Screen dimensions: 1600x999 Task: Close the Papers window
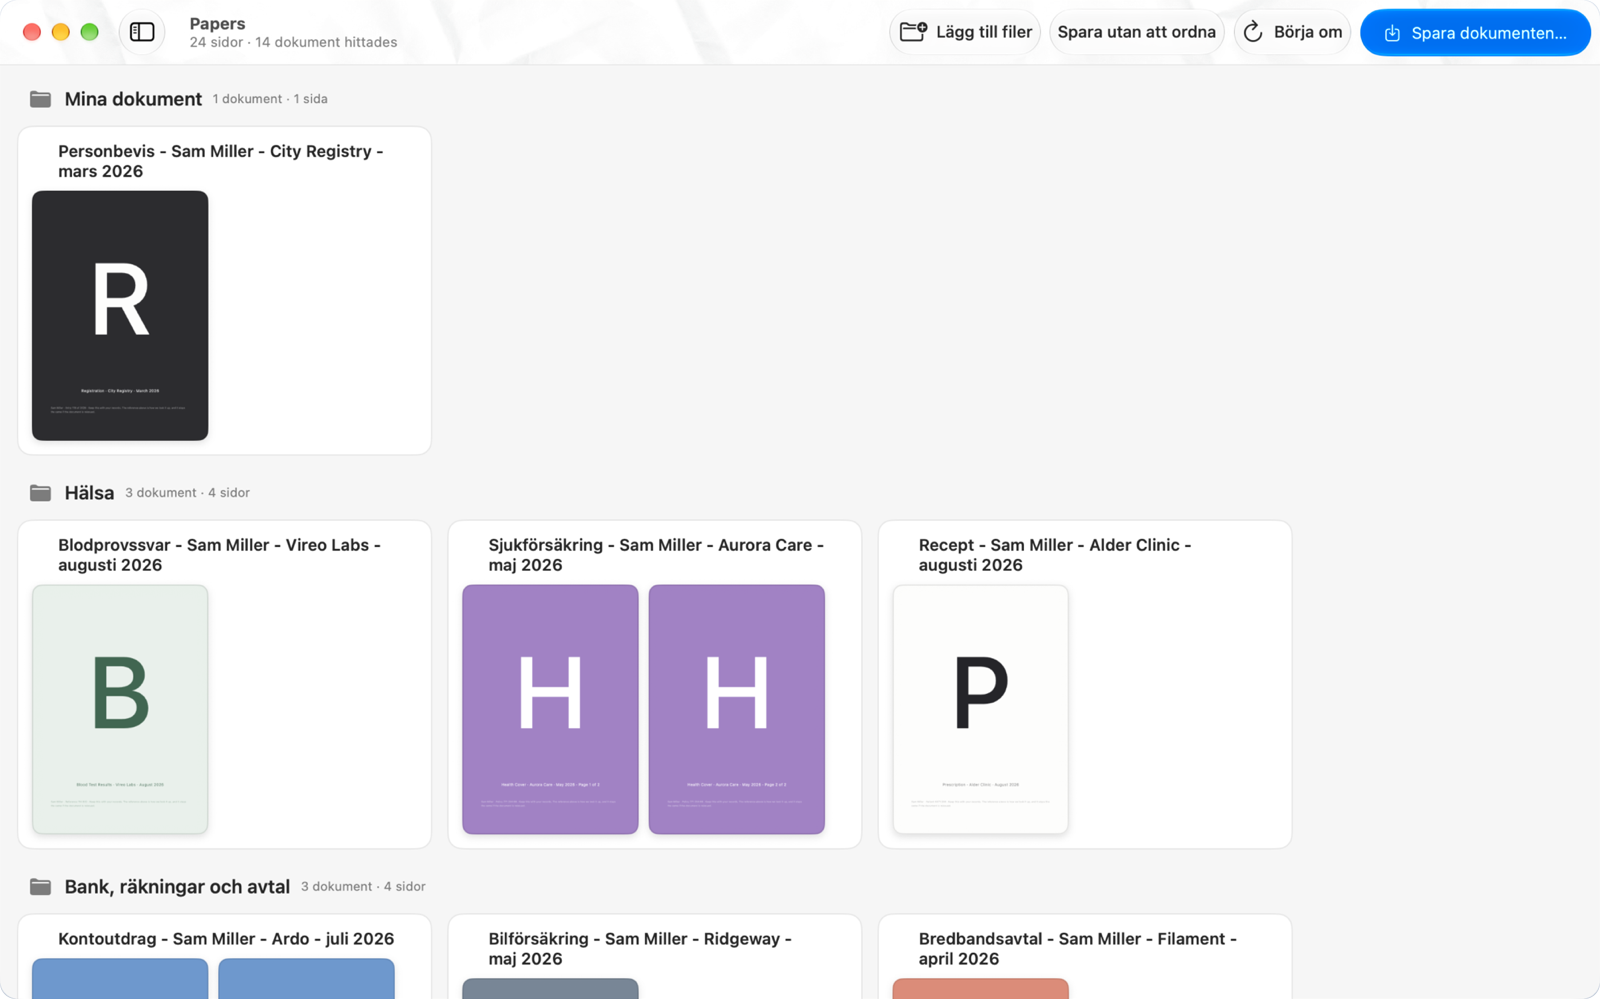[32, 32]
